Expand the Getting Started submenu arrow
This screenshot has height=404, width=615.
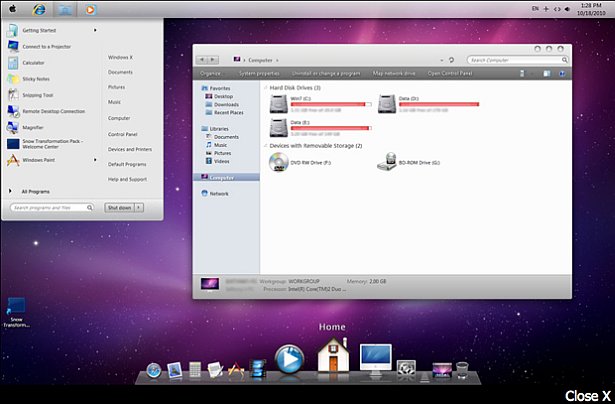click(96, 30)
